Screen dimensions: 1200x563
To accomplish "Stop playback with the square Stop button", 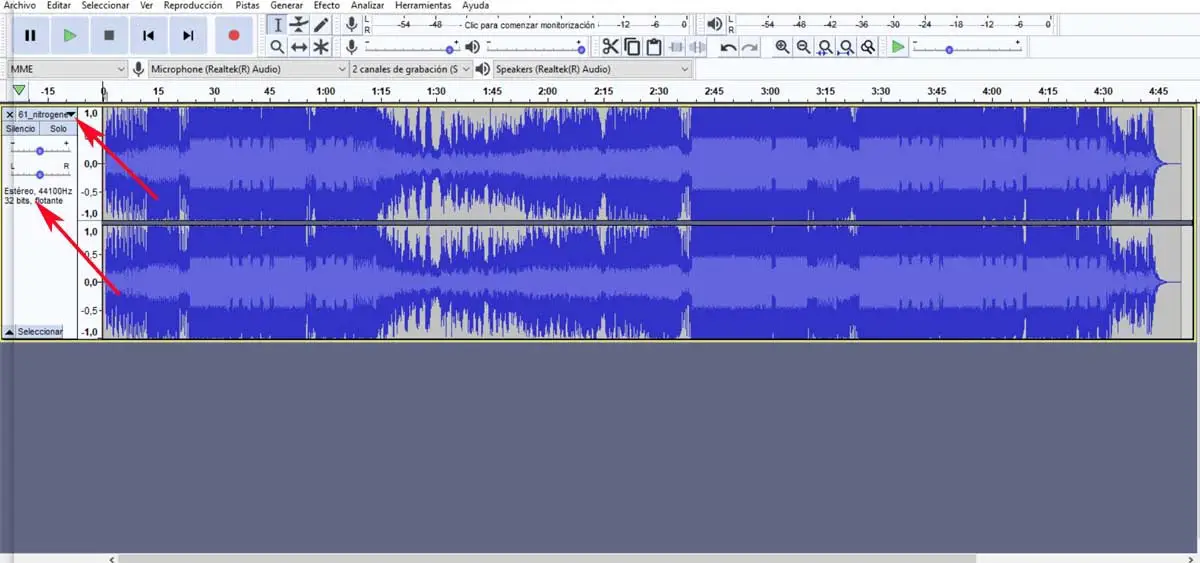I will click(x=109, y=35).
